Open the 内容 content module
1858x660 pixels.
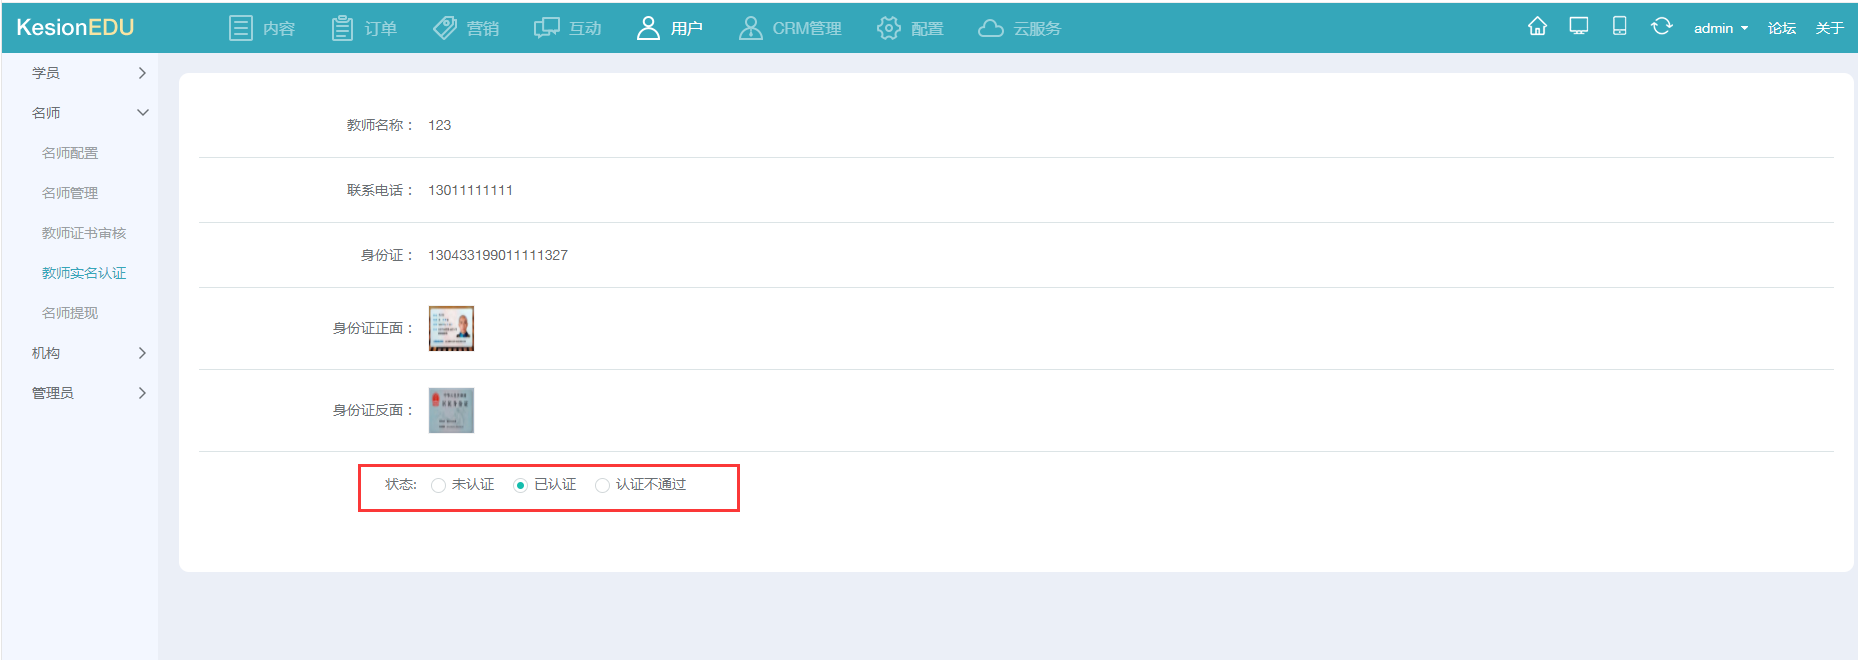point(263,28)
